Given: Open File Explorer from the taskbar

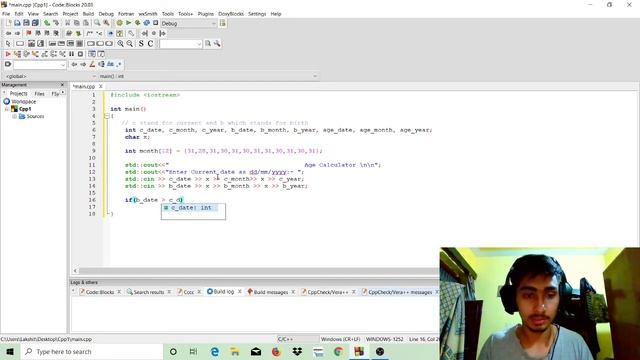Looking at the screenshot, I should coord(235,351).
